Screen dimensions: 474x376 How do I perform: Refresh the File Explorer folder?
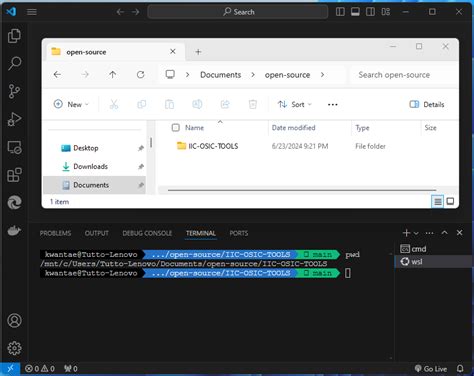140,74
